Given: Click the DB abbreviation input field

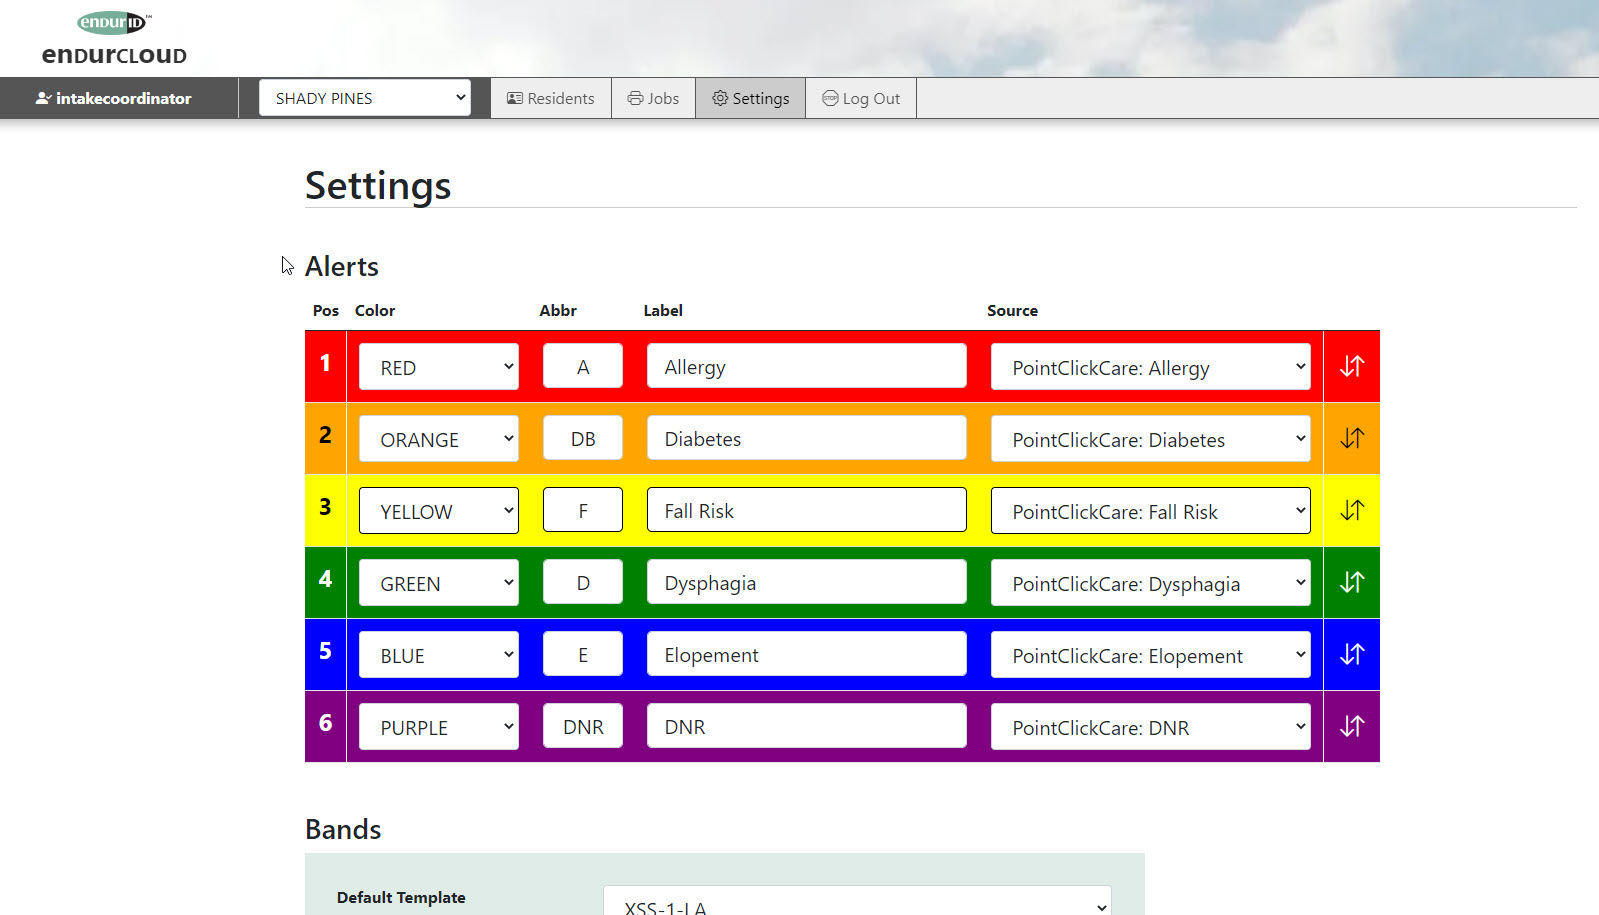Looking at the screenshot, I should pyautogui.click(x=582, y=439).
